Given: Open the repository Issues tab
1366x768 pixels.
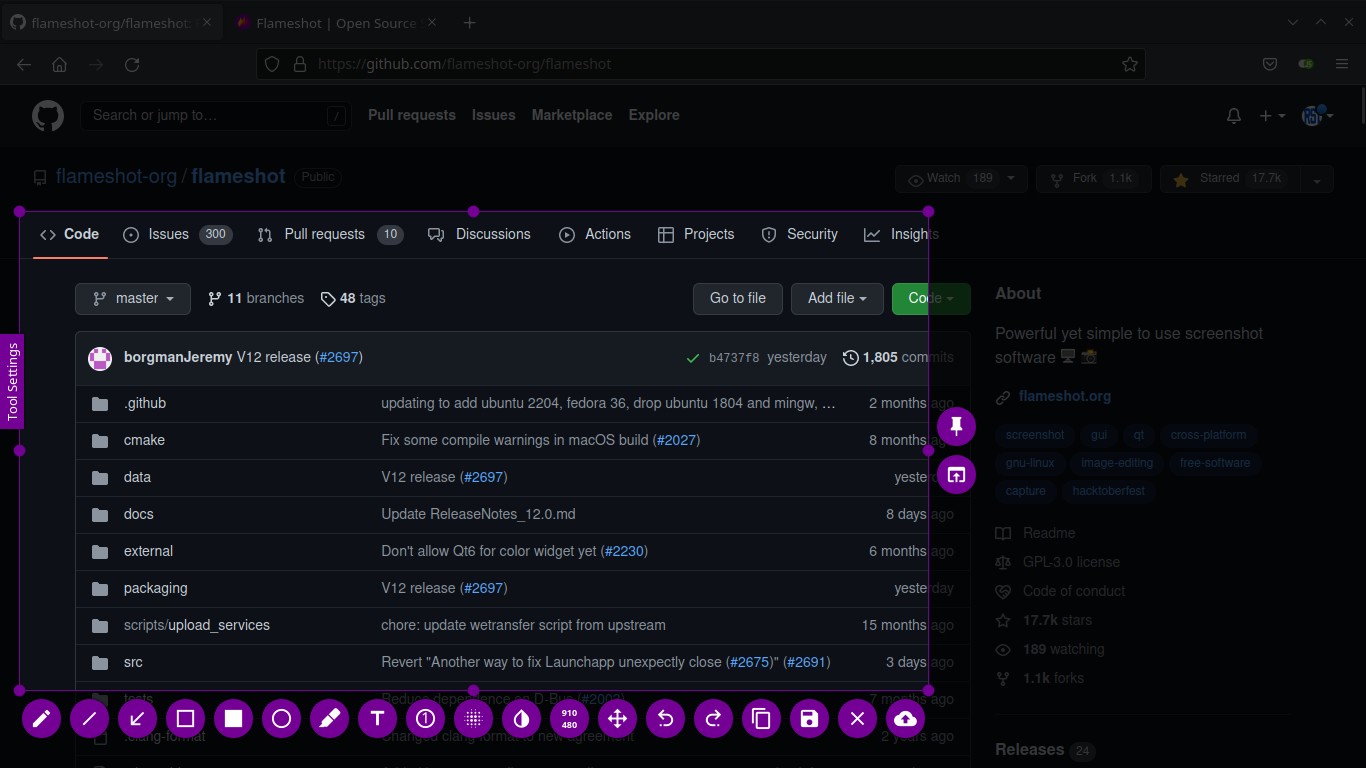Looking at the screenshot, I should pos(177,234).
